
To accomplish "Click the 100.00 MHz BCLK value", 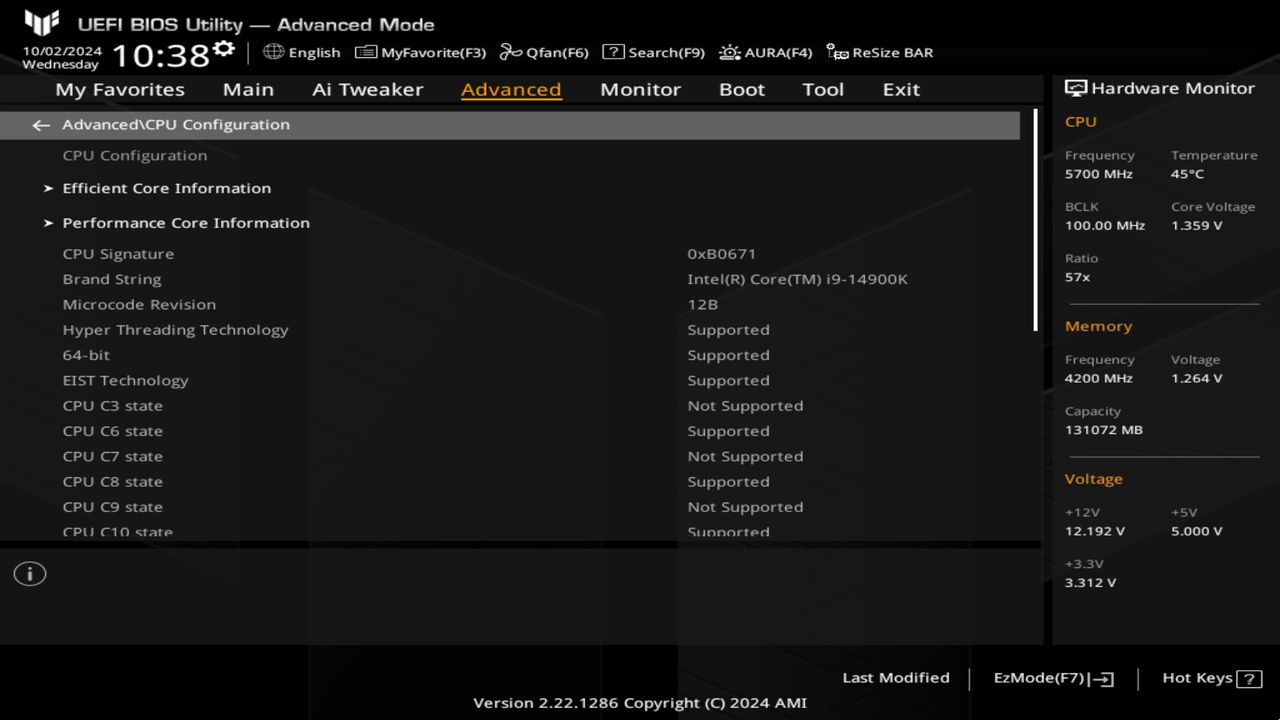I will pos(1105,226).
